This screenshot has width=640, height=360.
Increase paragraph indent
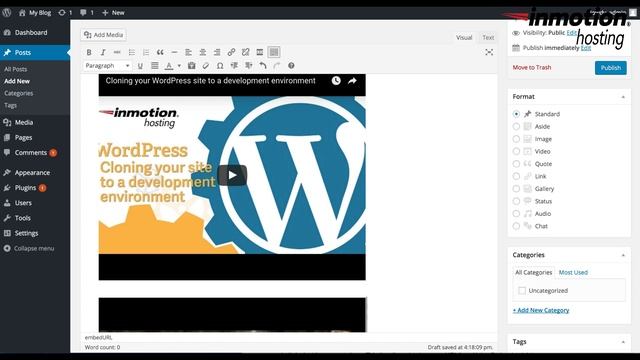[x=249, y=66]
